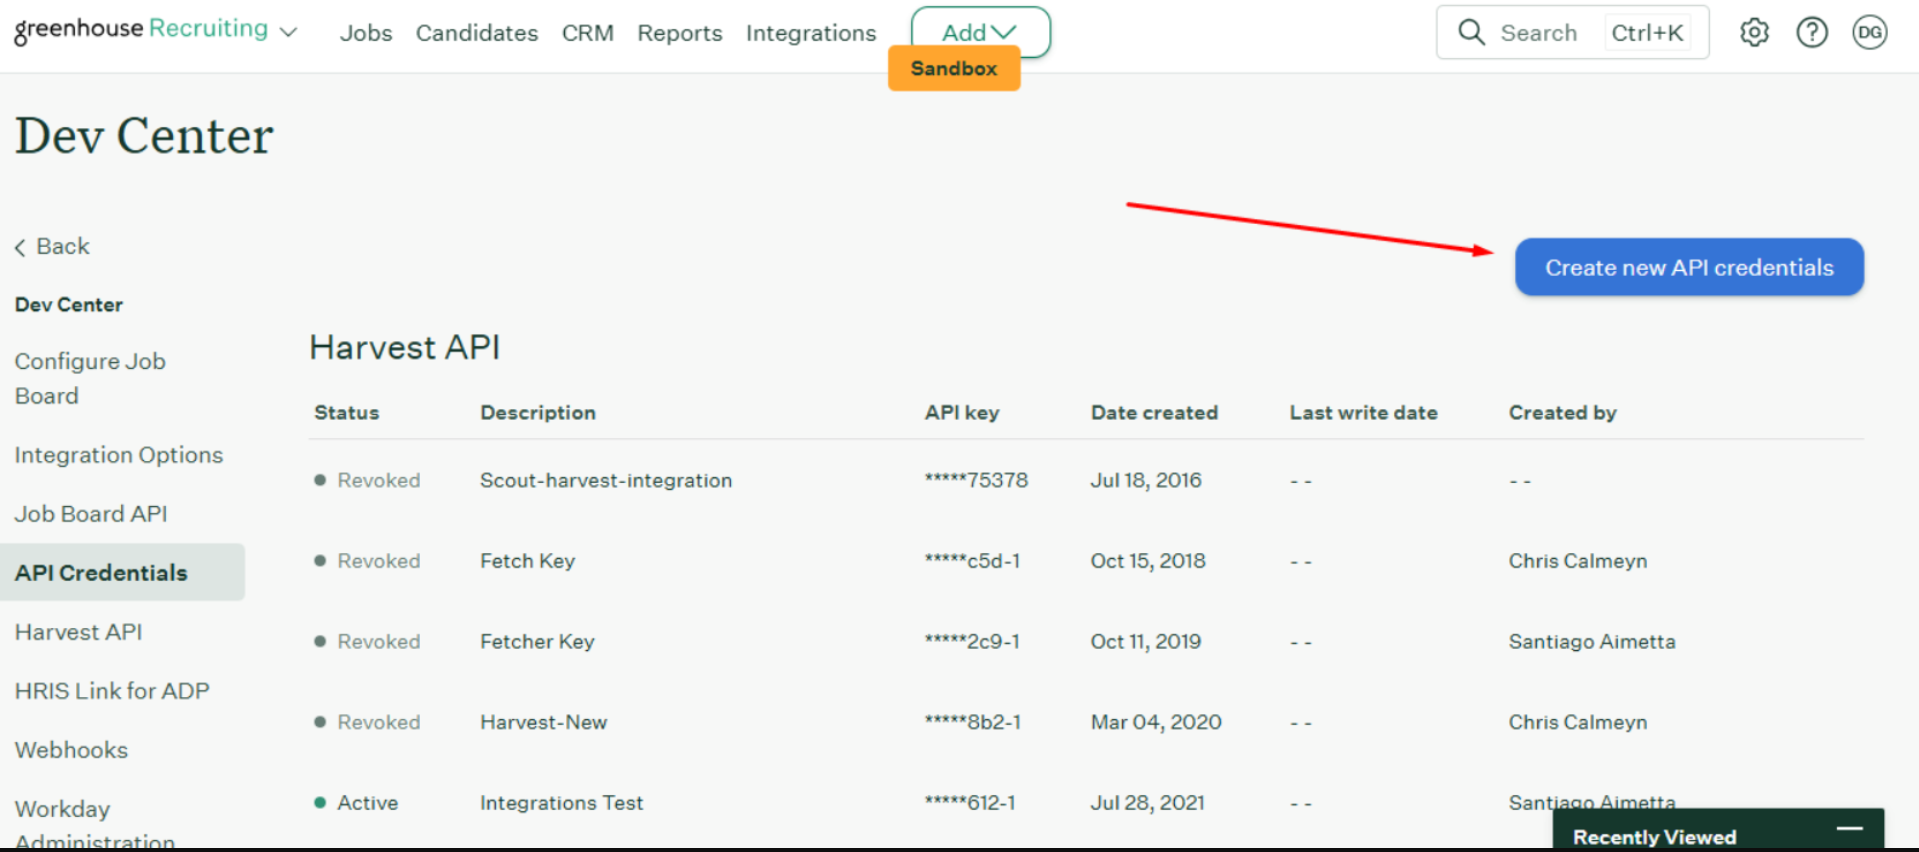This screenshot has height=852, width=1919.
Task: Open the DG user avatar menu
Action: pyautogui.click(x=1869, y=33)
